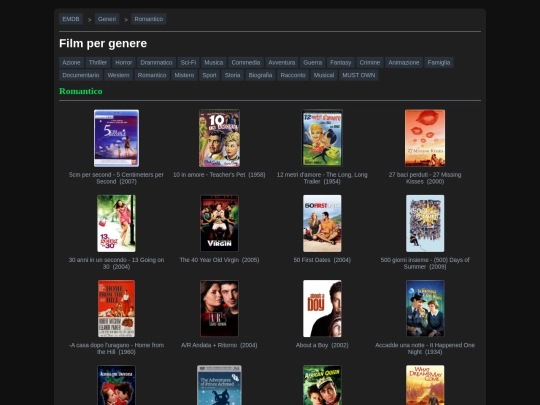
Task: Filter by Animazione genre
Action: (x=404, y=63)
